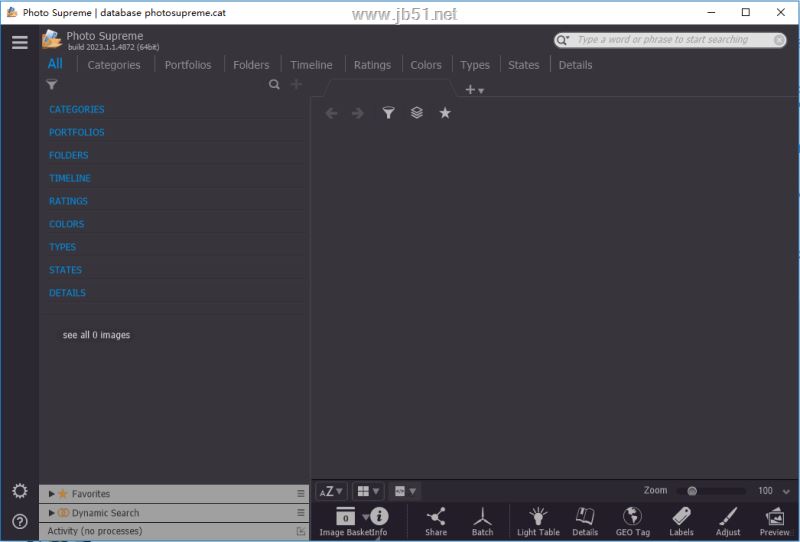
Task: Open the Zoom level dropdown arrow
Action: coord(786,491)
